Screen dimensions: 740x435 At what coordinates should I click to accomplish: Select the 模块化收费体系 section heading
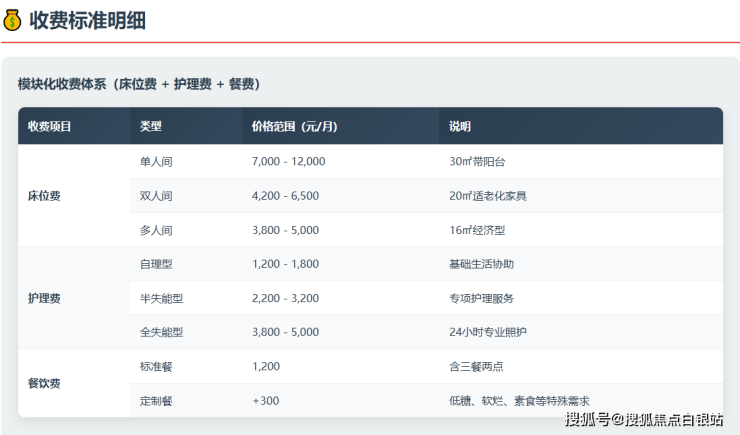coord(139,84)
